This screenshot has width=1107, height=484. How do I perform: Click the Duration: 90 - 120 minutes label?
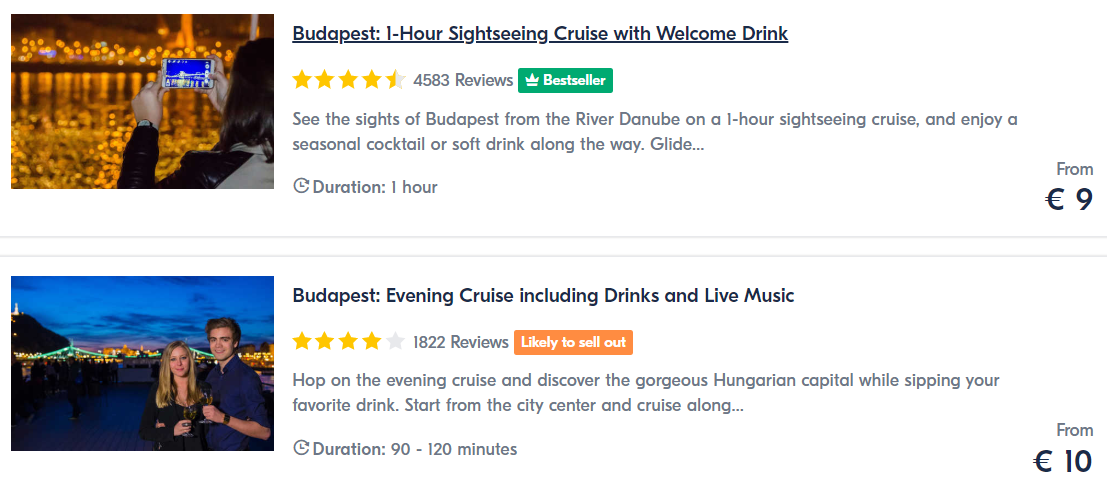point(415,449)
